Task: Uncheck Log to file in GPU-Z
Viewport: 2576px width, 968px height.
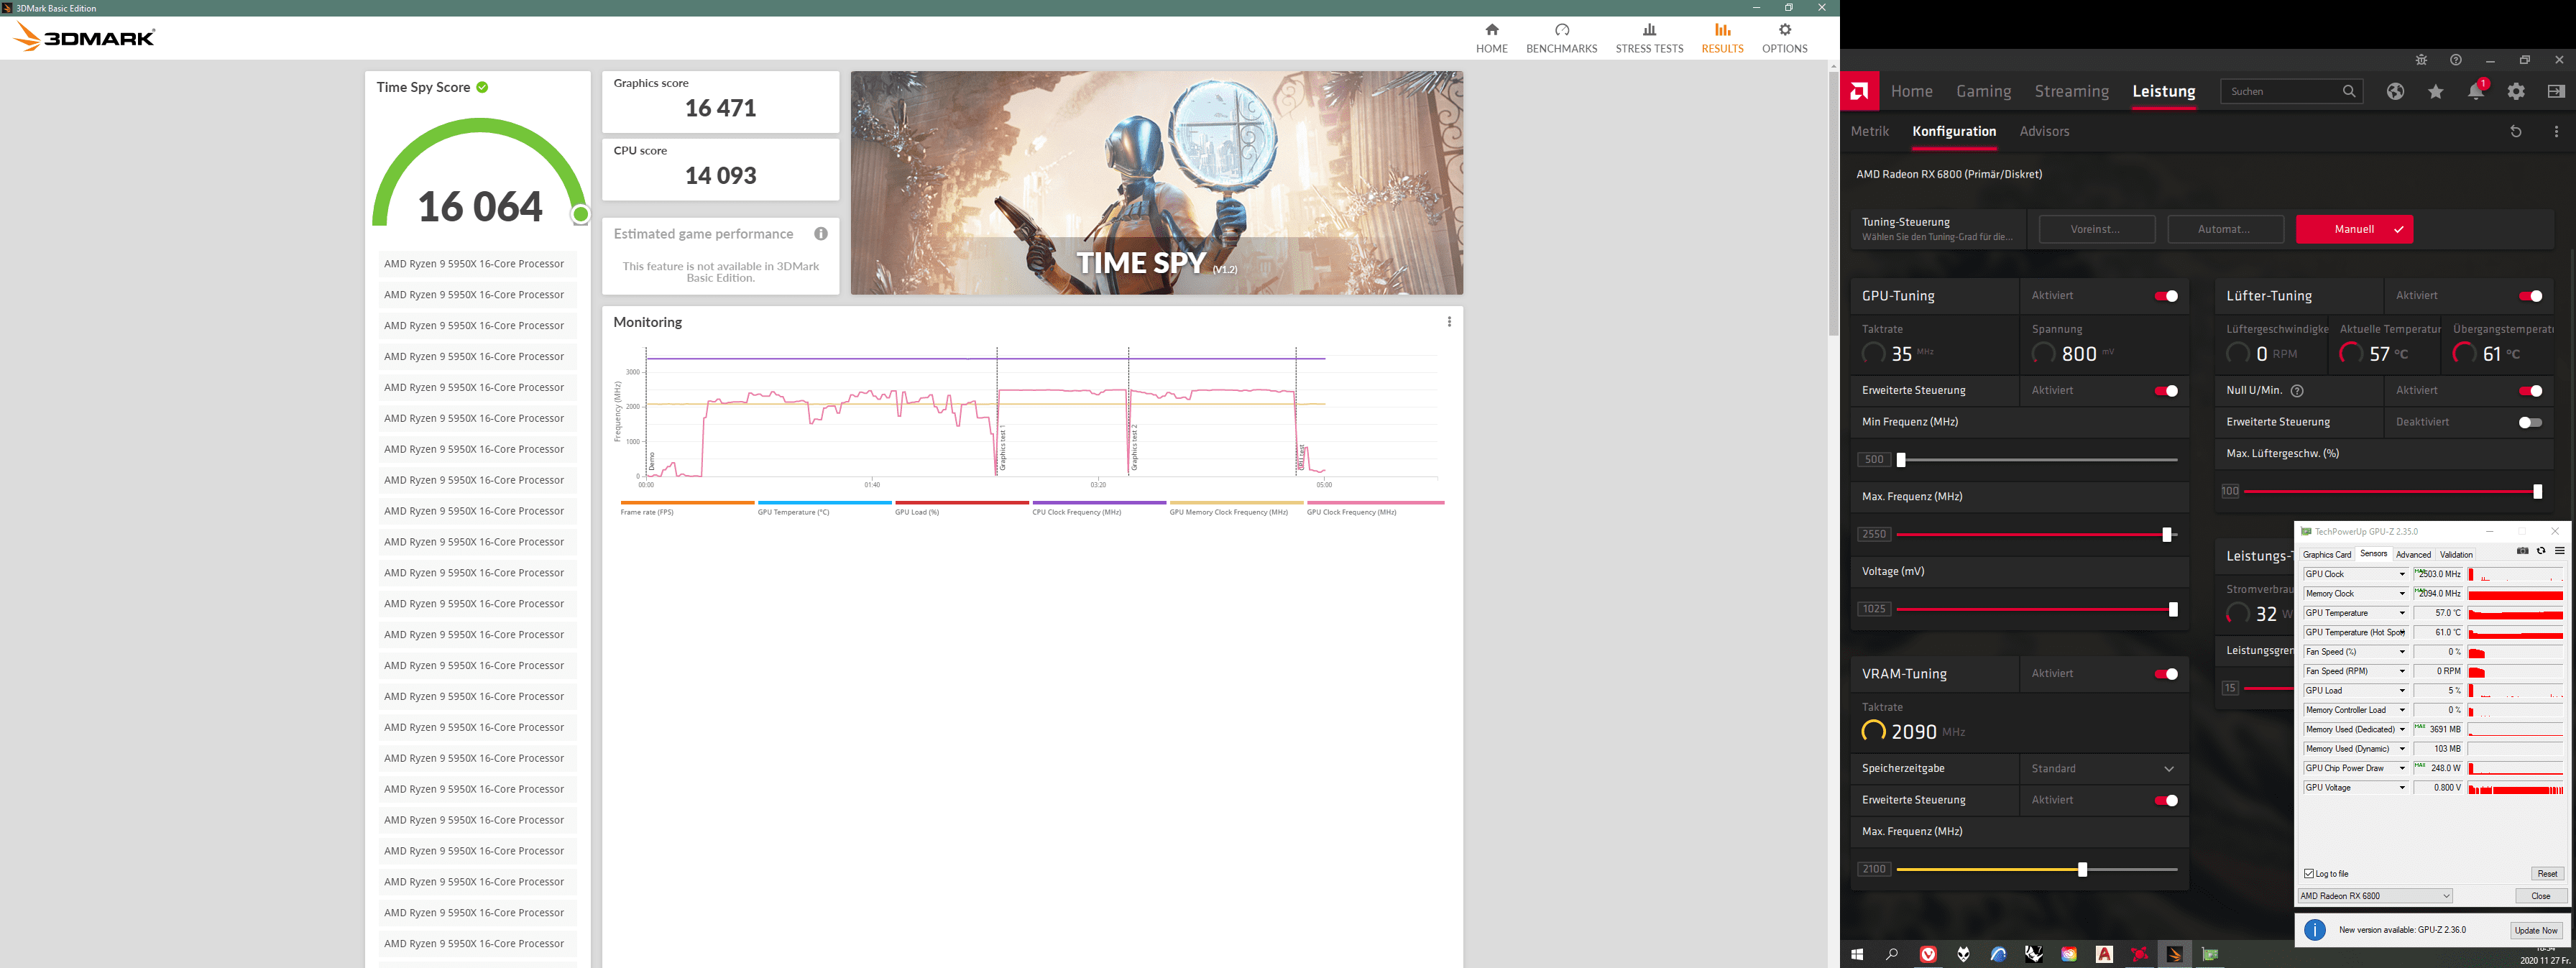Action: click(x=2309, y=874)
